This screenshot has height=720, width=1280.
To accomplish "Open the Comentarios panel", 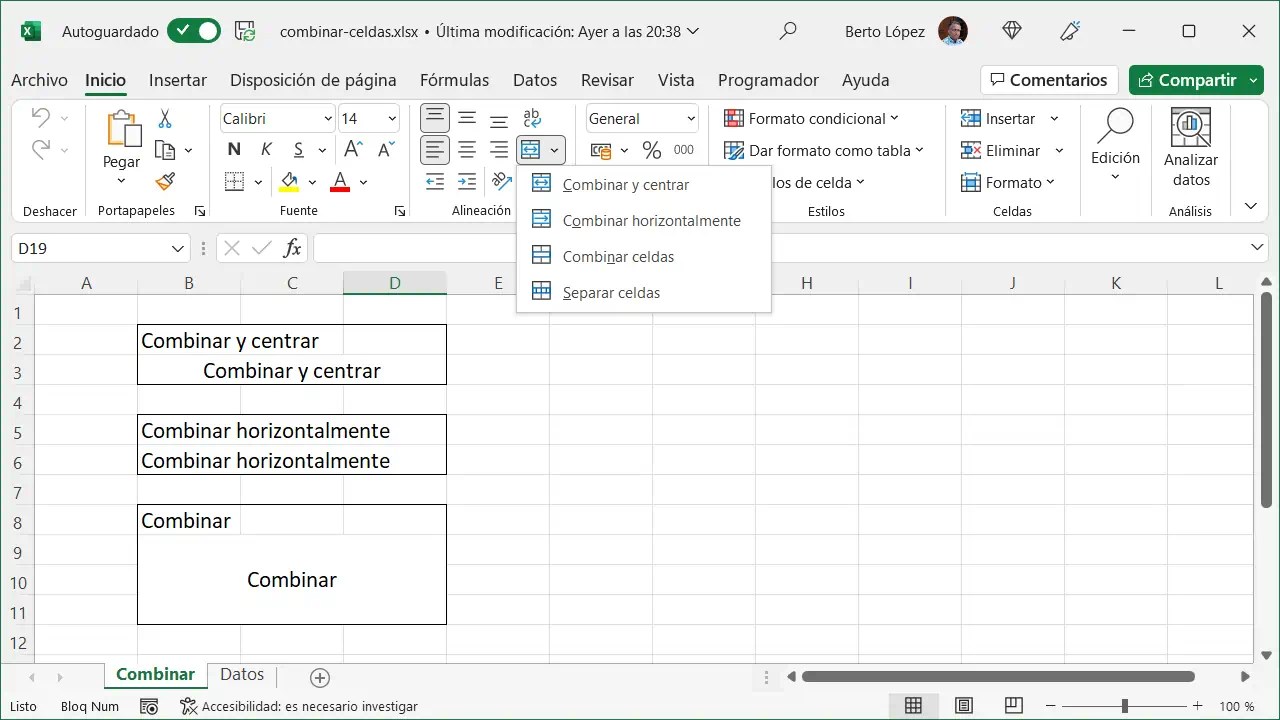I will (x=1049, y=80).
